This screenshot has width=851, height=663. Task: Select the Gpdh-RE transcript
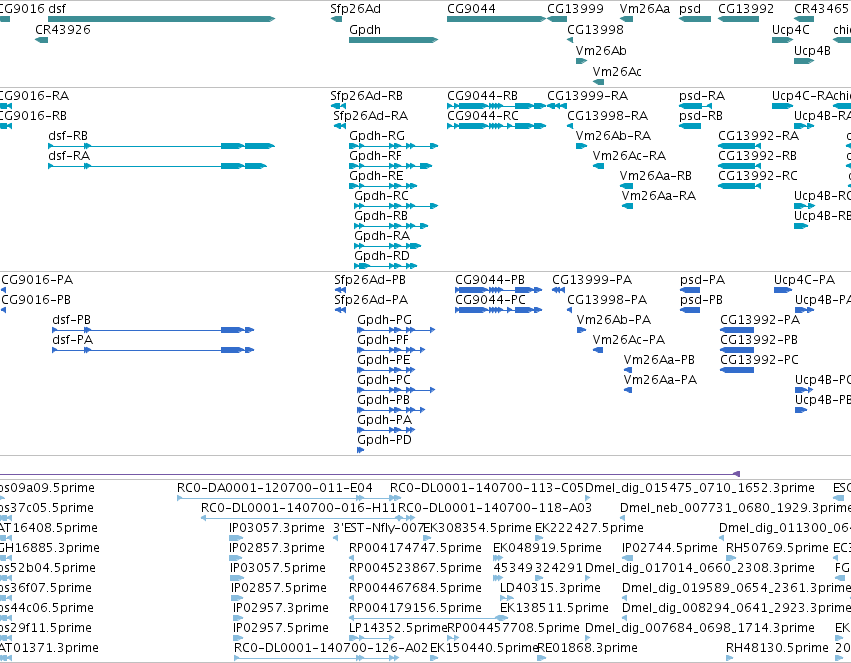(383, 186)
